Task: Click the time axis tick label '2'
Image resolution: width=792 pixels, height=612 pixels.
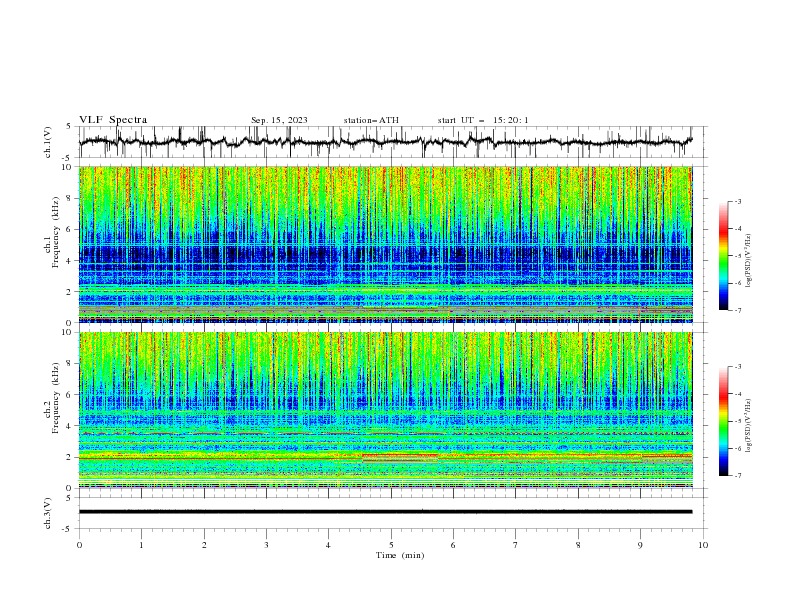Action: [x=204, y=545]
